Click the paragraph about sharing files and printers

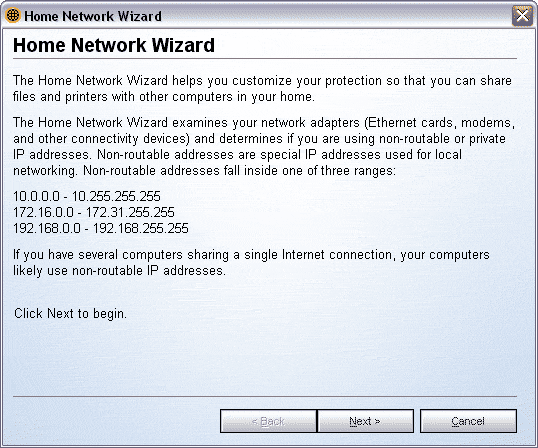[262, 89]
